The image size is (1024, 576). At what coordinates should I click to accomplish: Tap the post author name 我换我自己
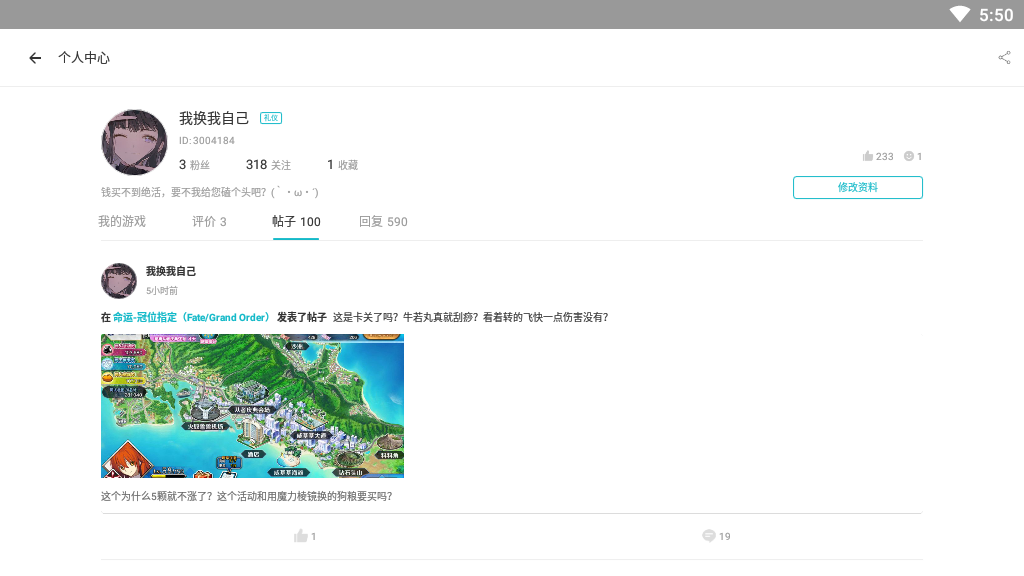tap(171, 272)
